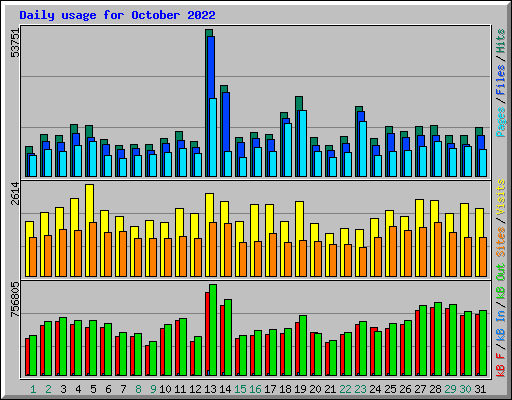Click the title 'Daily usage for October 2022'

tap(117, 15)
